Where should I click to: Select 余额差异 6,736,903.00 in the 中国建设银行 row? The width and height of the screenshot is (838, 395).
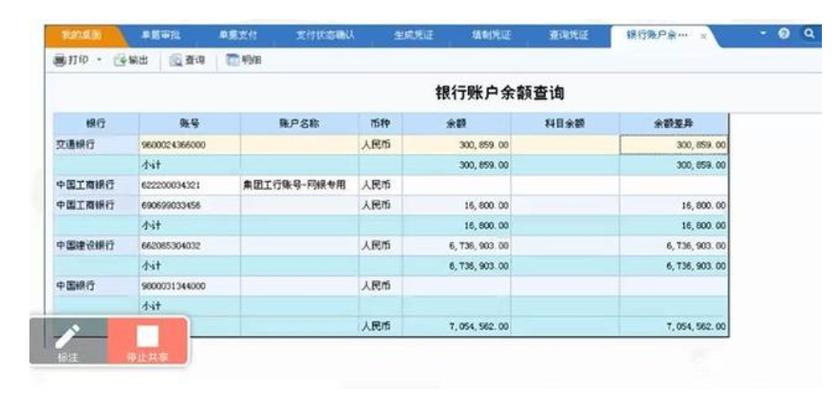click(x=674, y=246)
